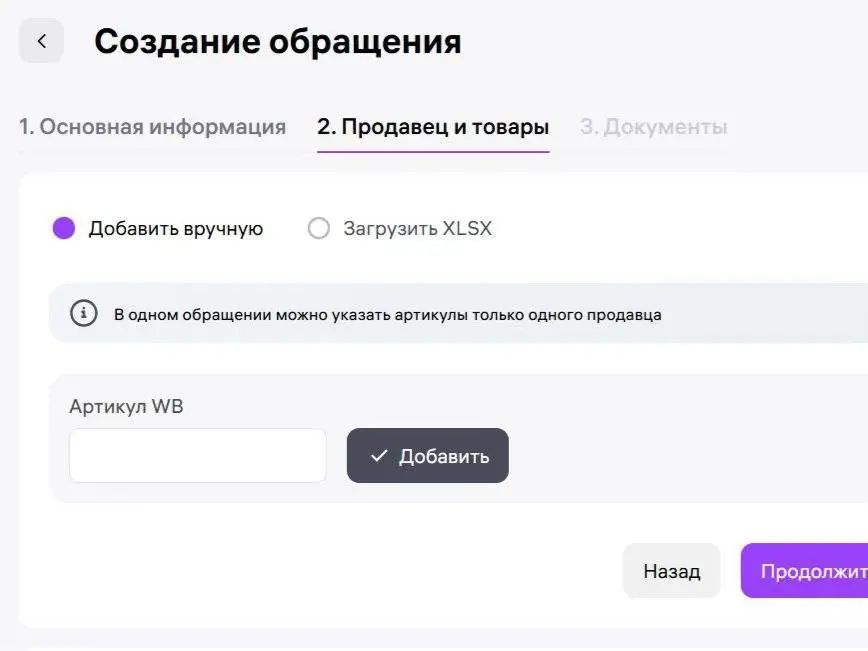Image resolution: width=868 pixels, height=651 pixels.
Task: Switch to the Документы tab
Action: pos(654,127)
